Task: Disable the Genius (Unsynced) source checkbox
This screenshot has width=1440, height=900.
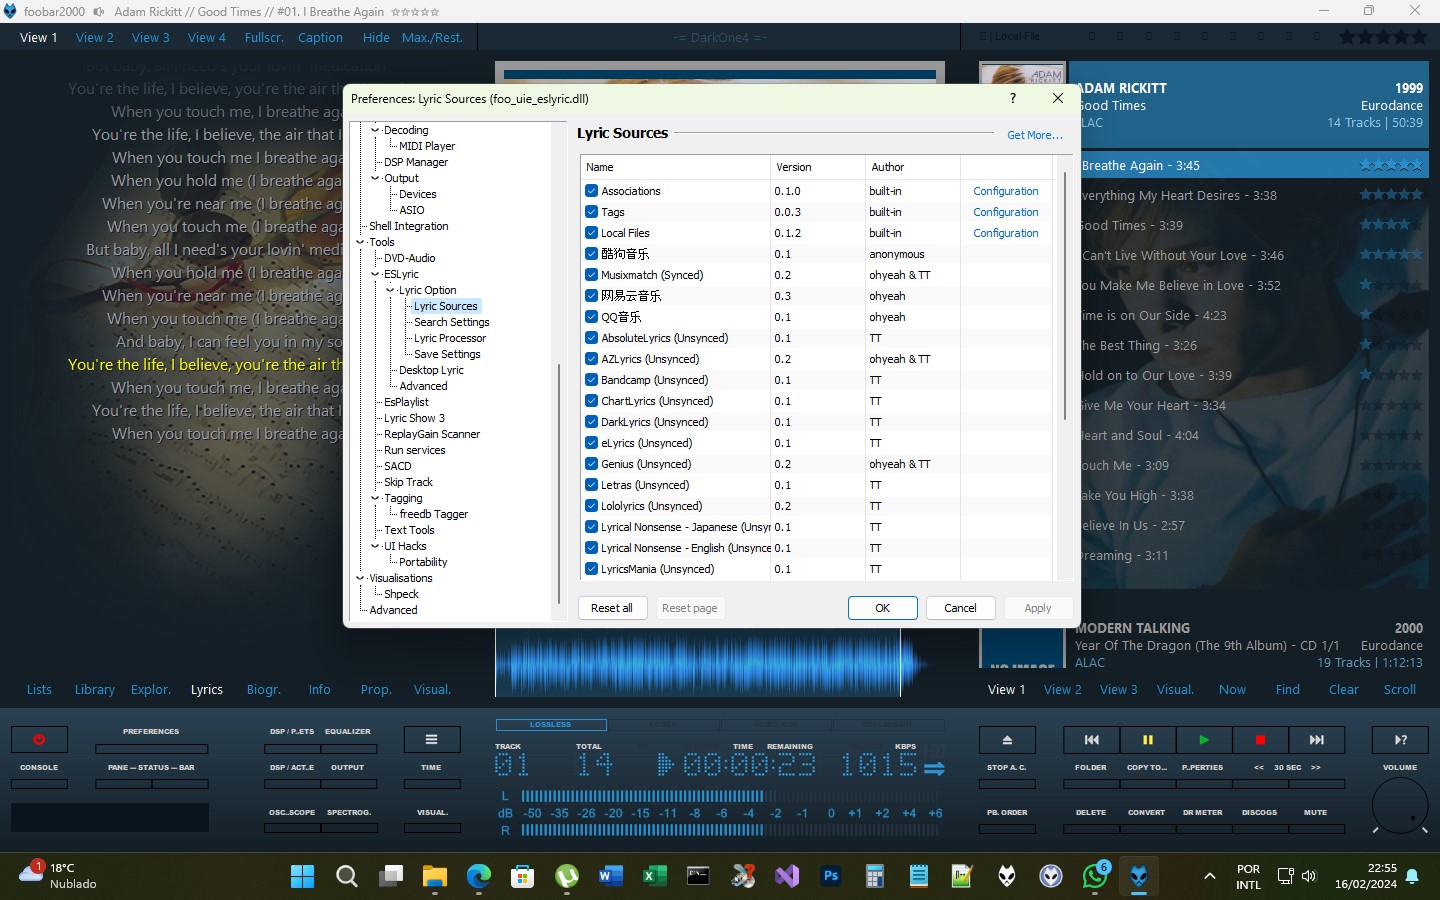Action: 591,464
